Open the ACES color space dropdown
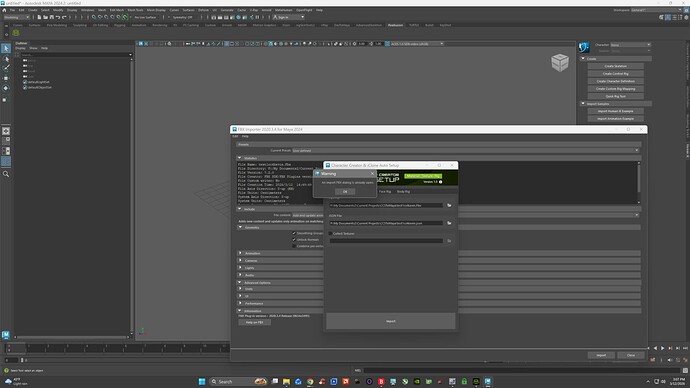 (417, 44)
